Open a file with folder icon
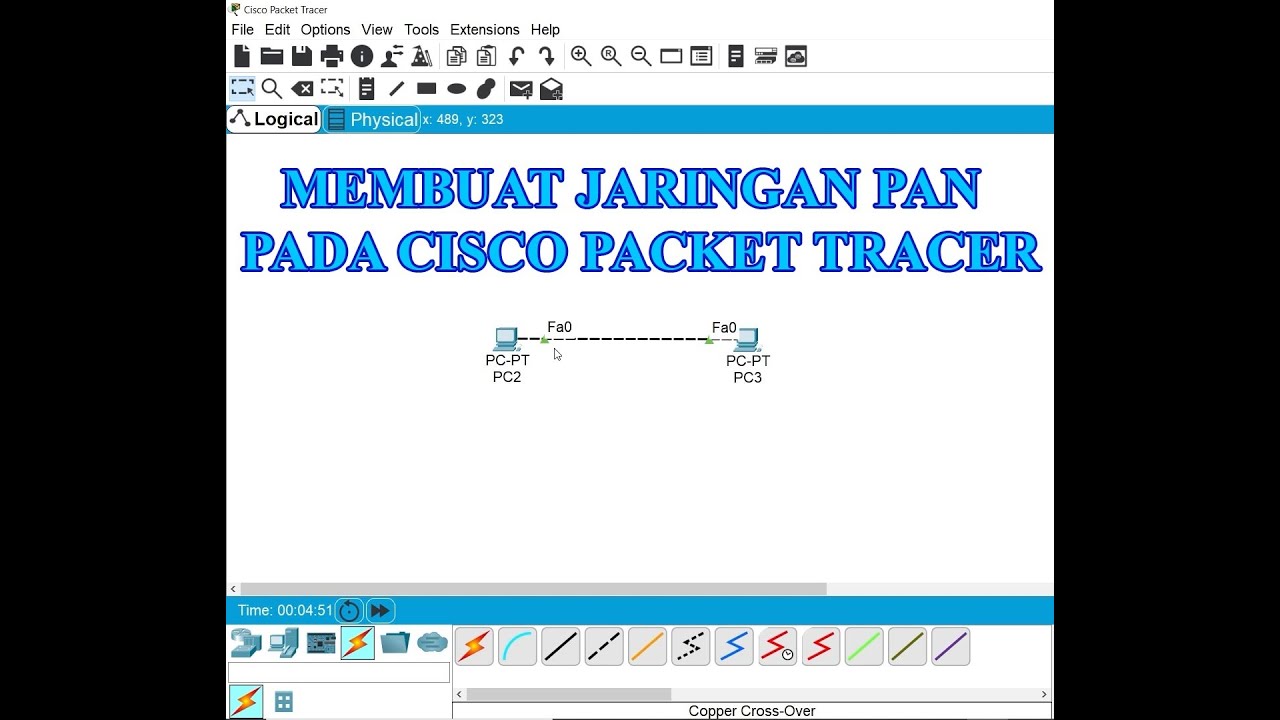This screenshot has height=720, width=1280. tap(272, 57)
